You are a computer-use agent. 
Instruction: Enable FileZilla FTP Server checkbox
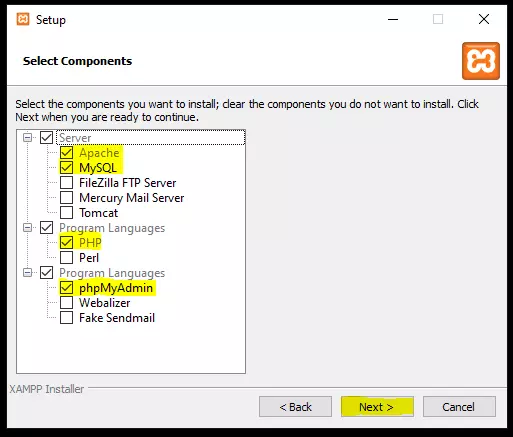point(66,183)
